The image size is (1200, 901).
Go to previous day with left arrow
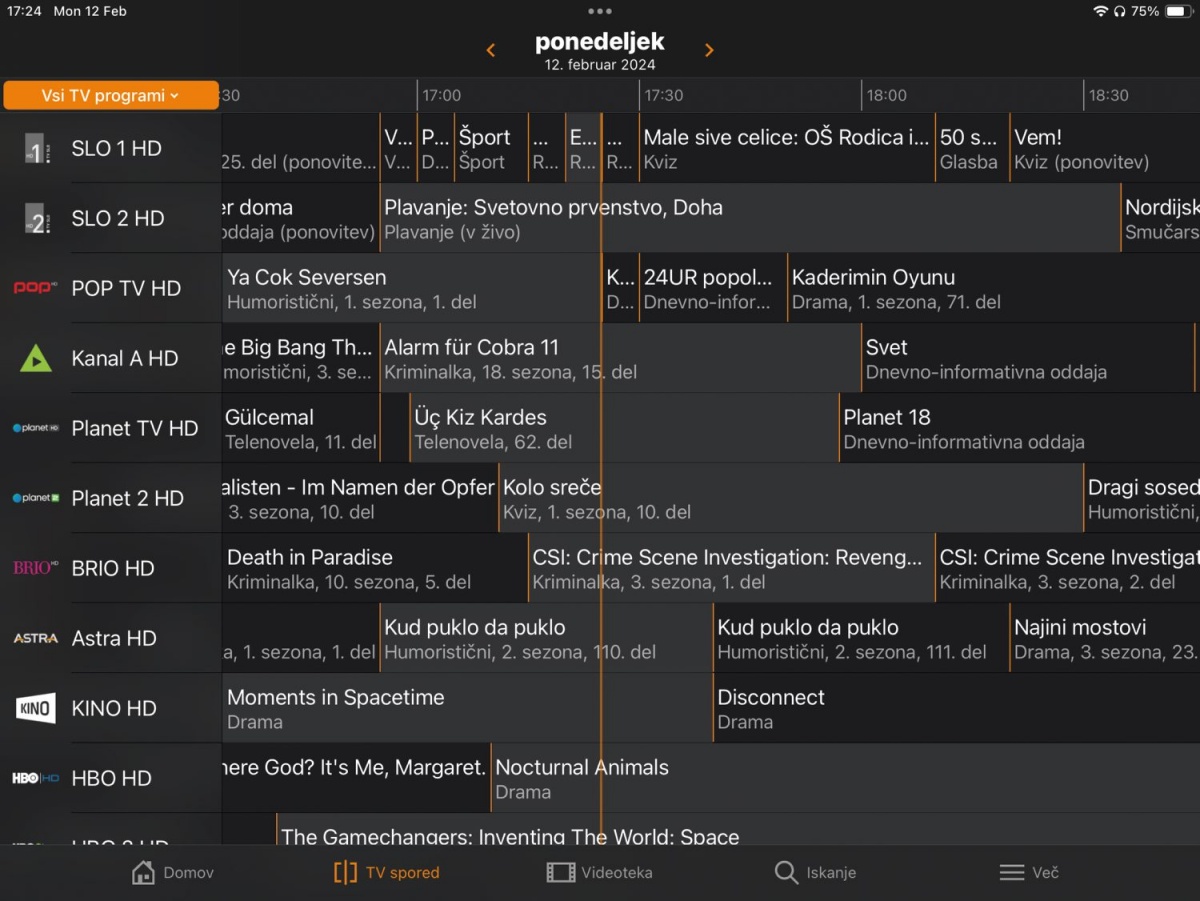pyautogui.click(x=491, y=50)
